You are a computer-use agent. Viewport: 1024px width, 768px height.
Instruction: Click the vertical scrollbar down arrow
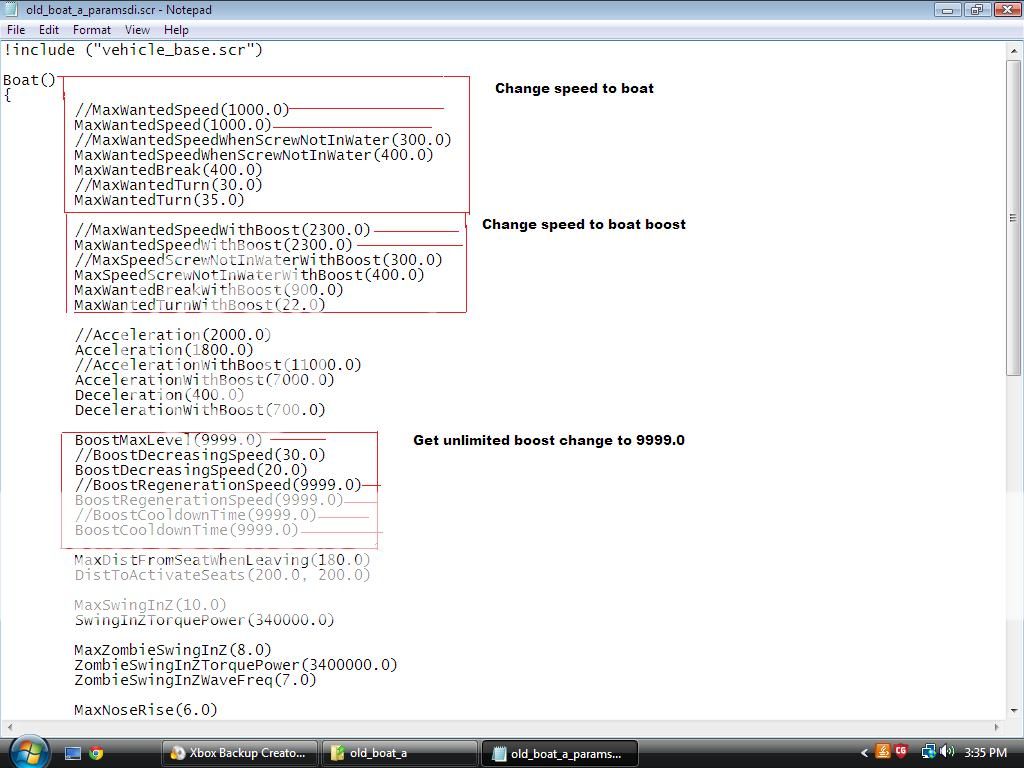pos(1014,709)
